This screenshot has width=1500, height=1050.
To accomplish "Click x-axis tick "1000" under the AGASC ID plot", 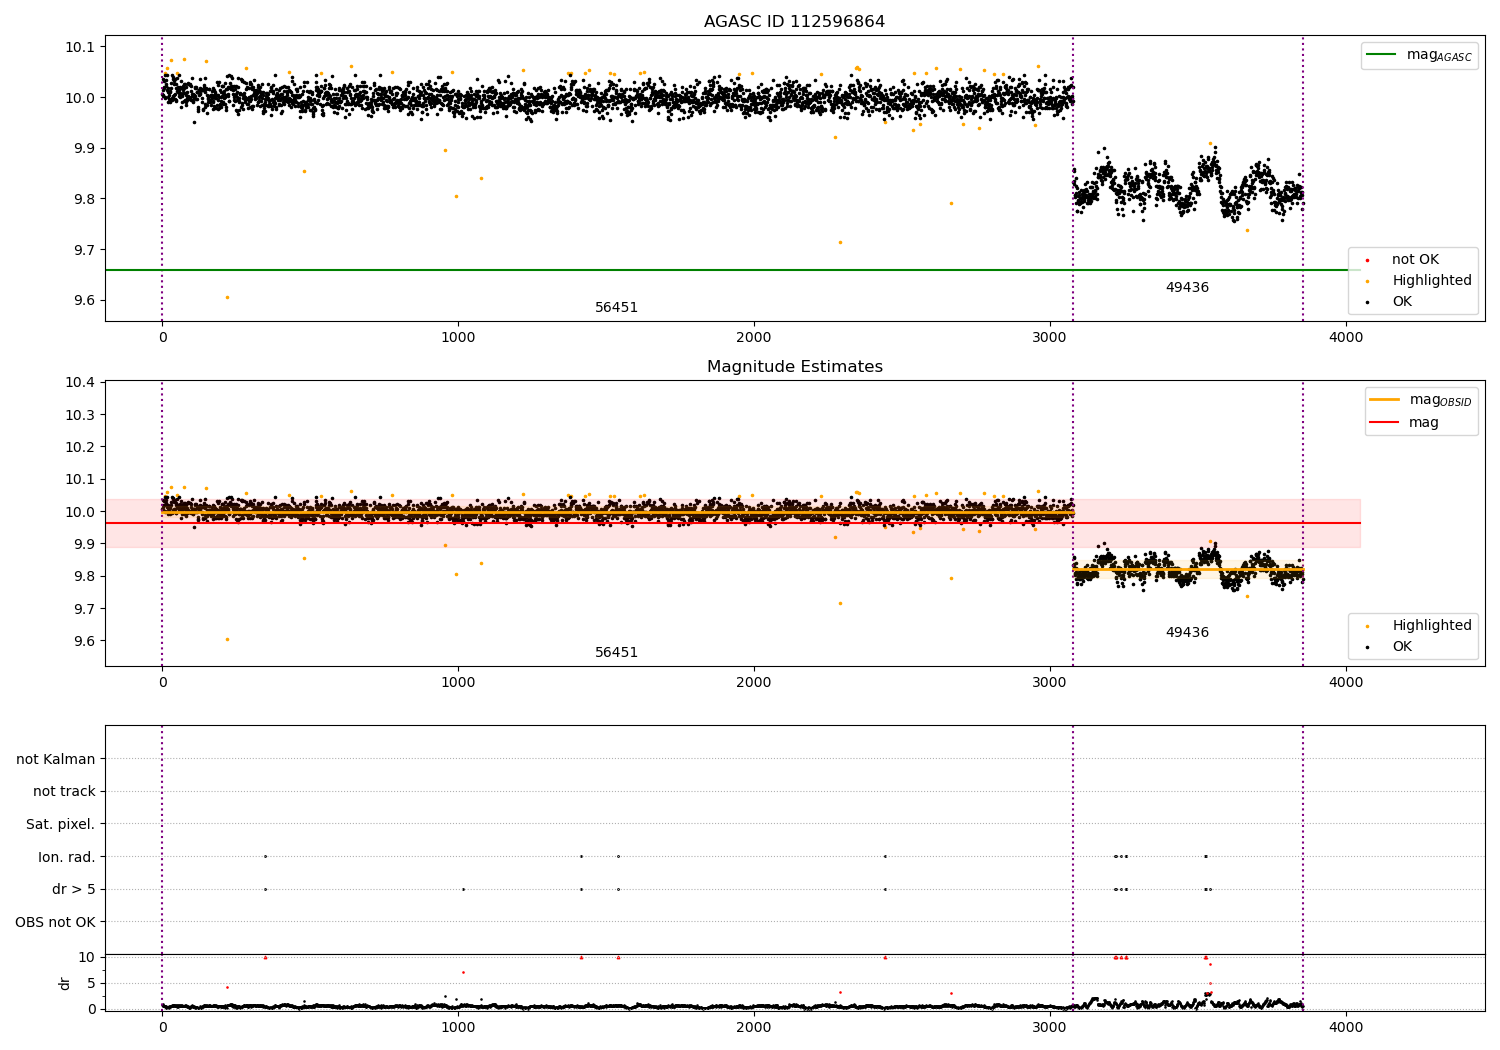I will pyautogui.click(x=458, y=338).
